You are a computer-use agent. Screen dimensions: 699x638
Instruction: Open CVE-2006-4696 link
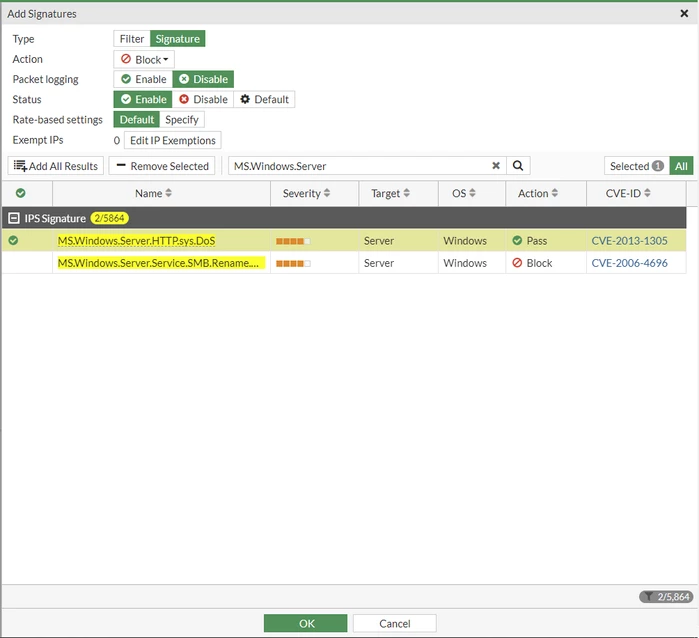629,263
